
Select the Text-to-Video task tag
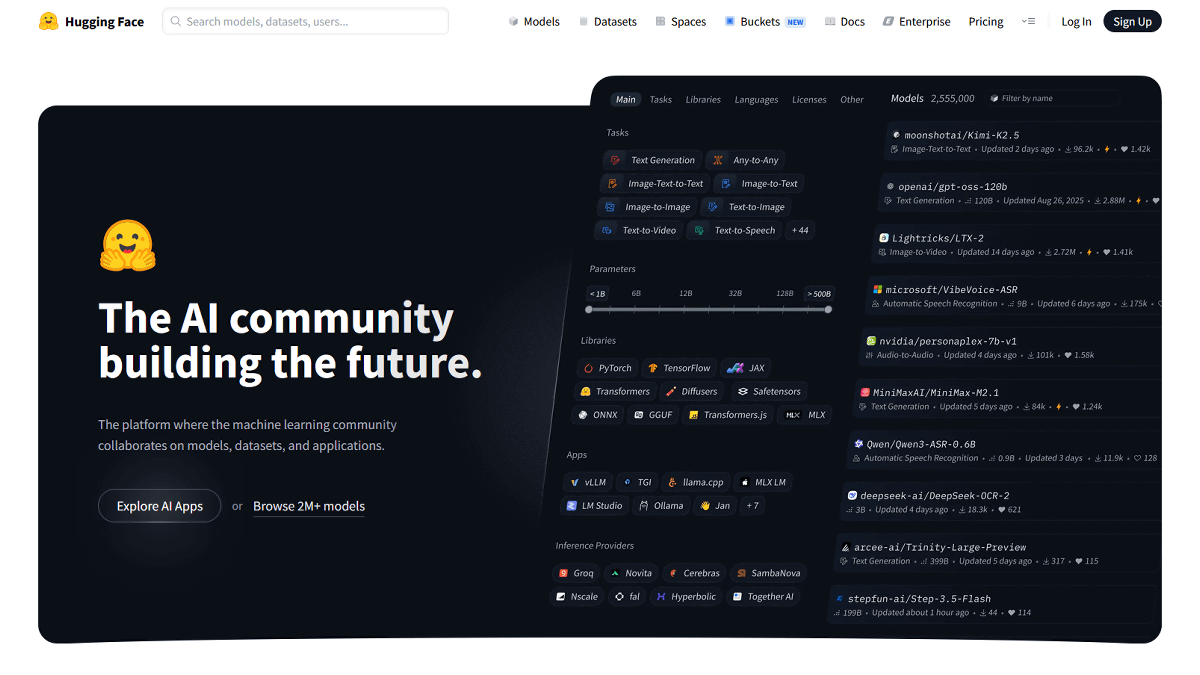pos(639,230)
